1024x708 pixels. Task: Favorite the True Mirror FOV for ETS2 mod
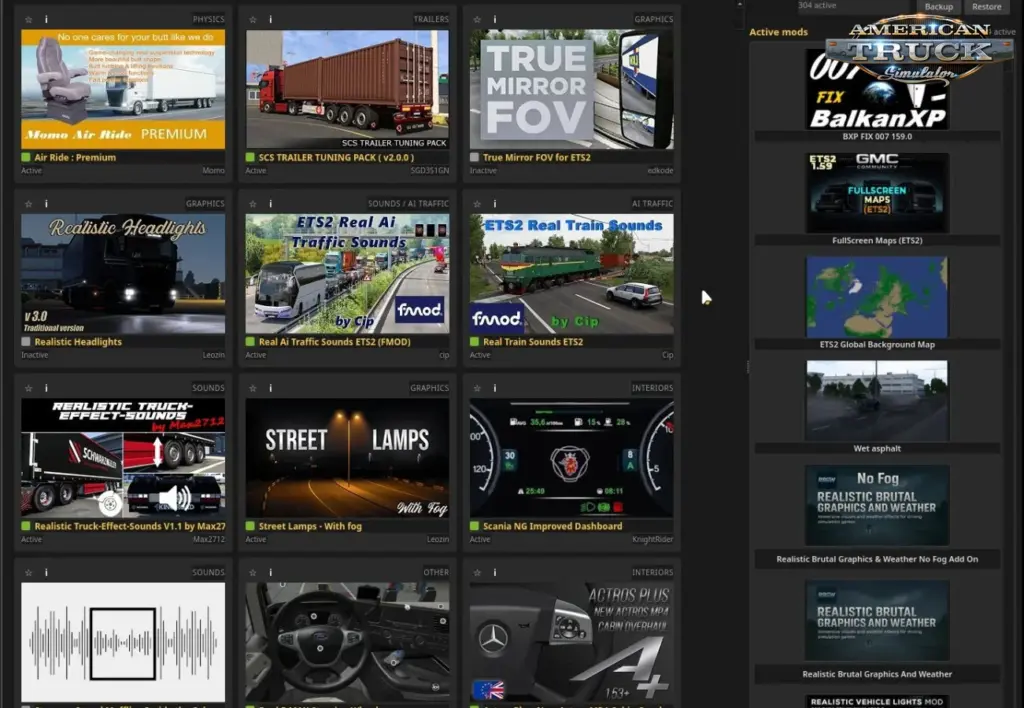click(x=477, y=20)
